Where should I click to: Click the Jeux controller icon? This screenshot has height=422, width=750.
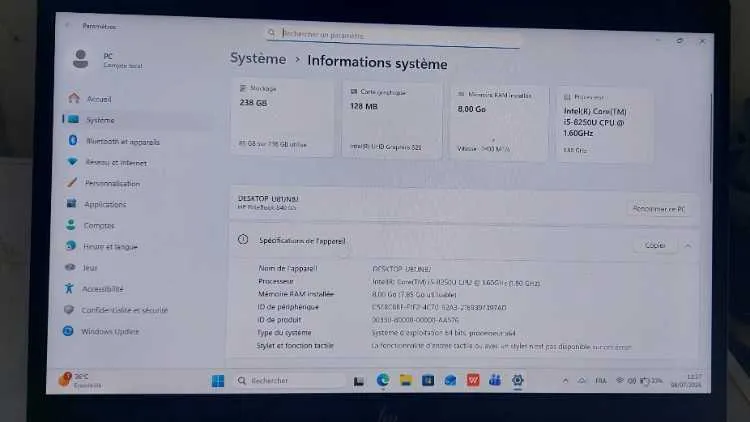point(70,267)
